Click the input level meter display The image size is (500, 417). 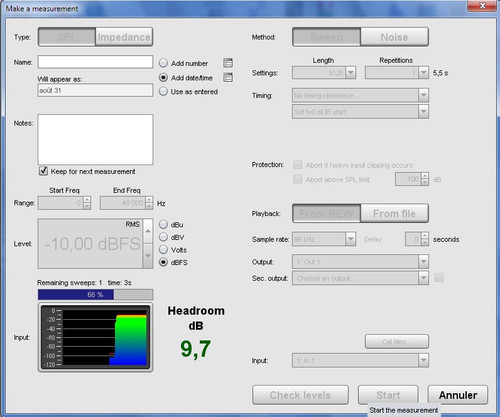pos(95,337)
